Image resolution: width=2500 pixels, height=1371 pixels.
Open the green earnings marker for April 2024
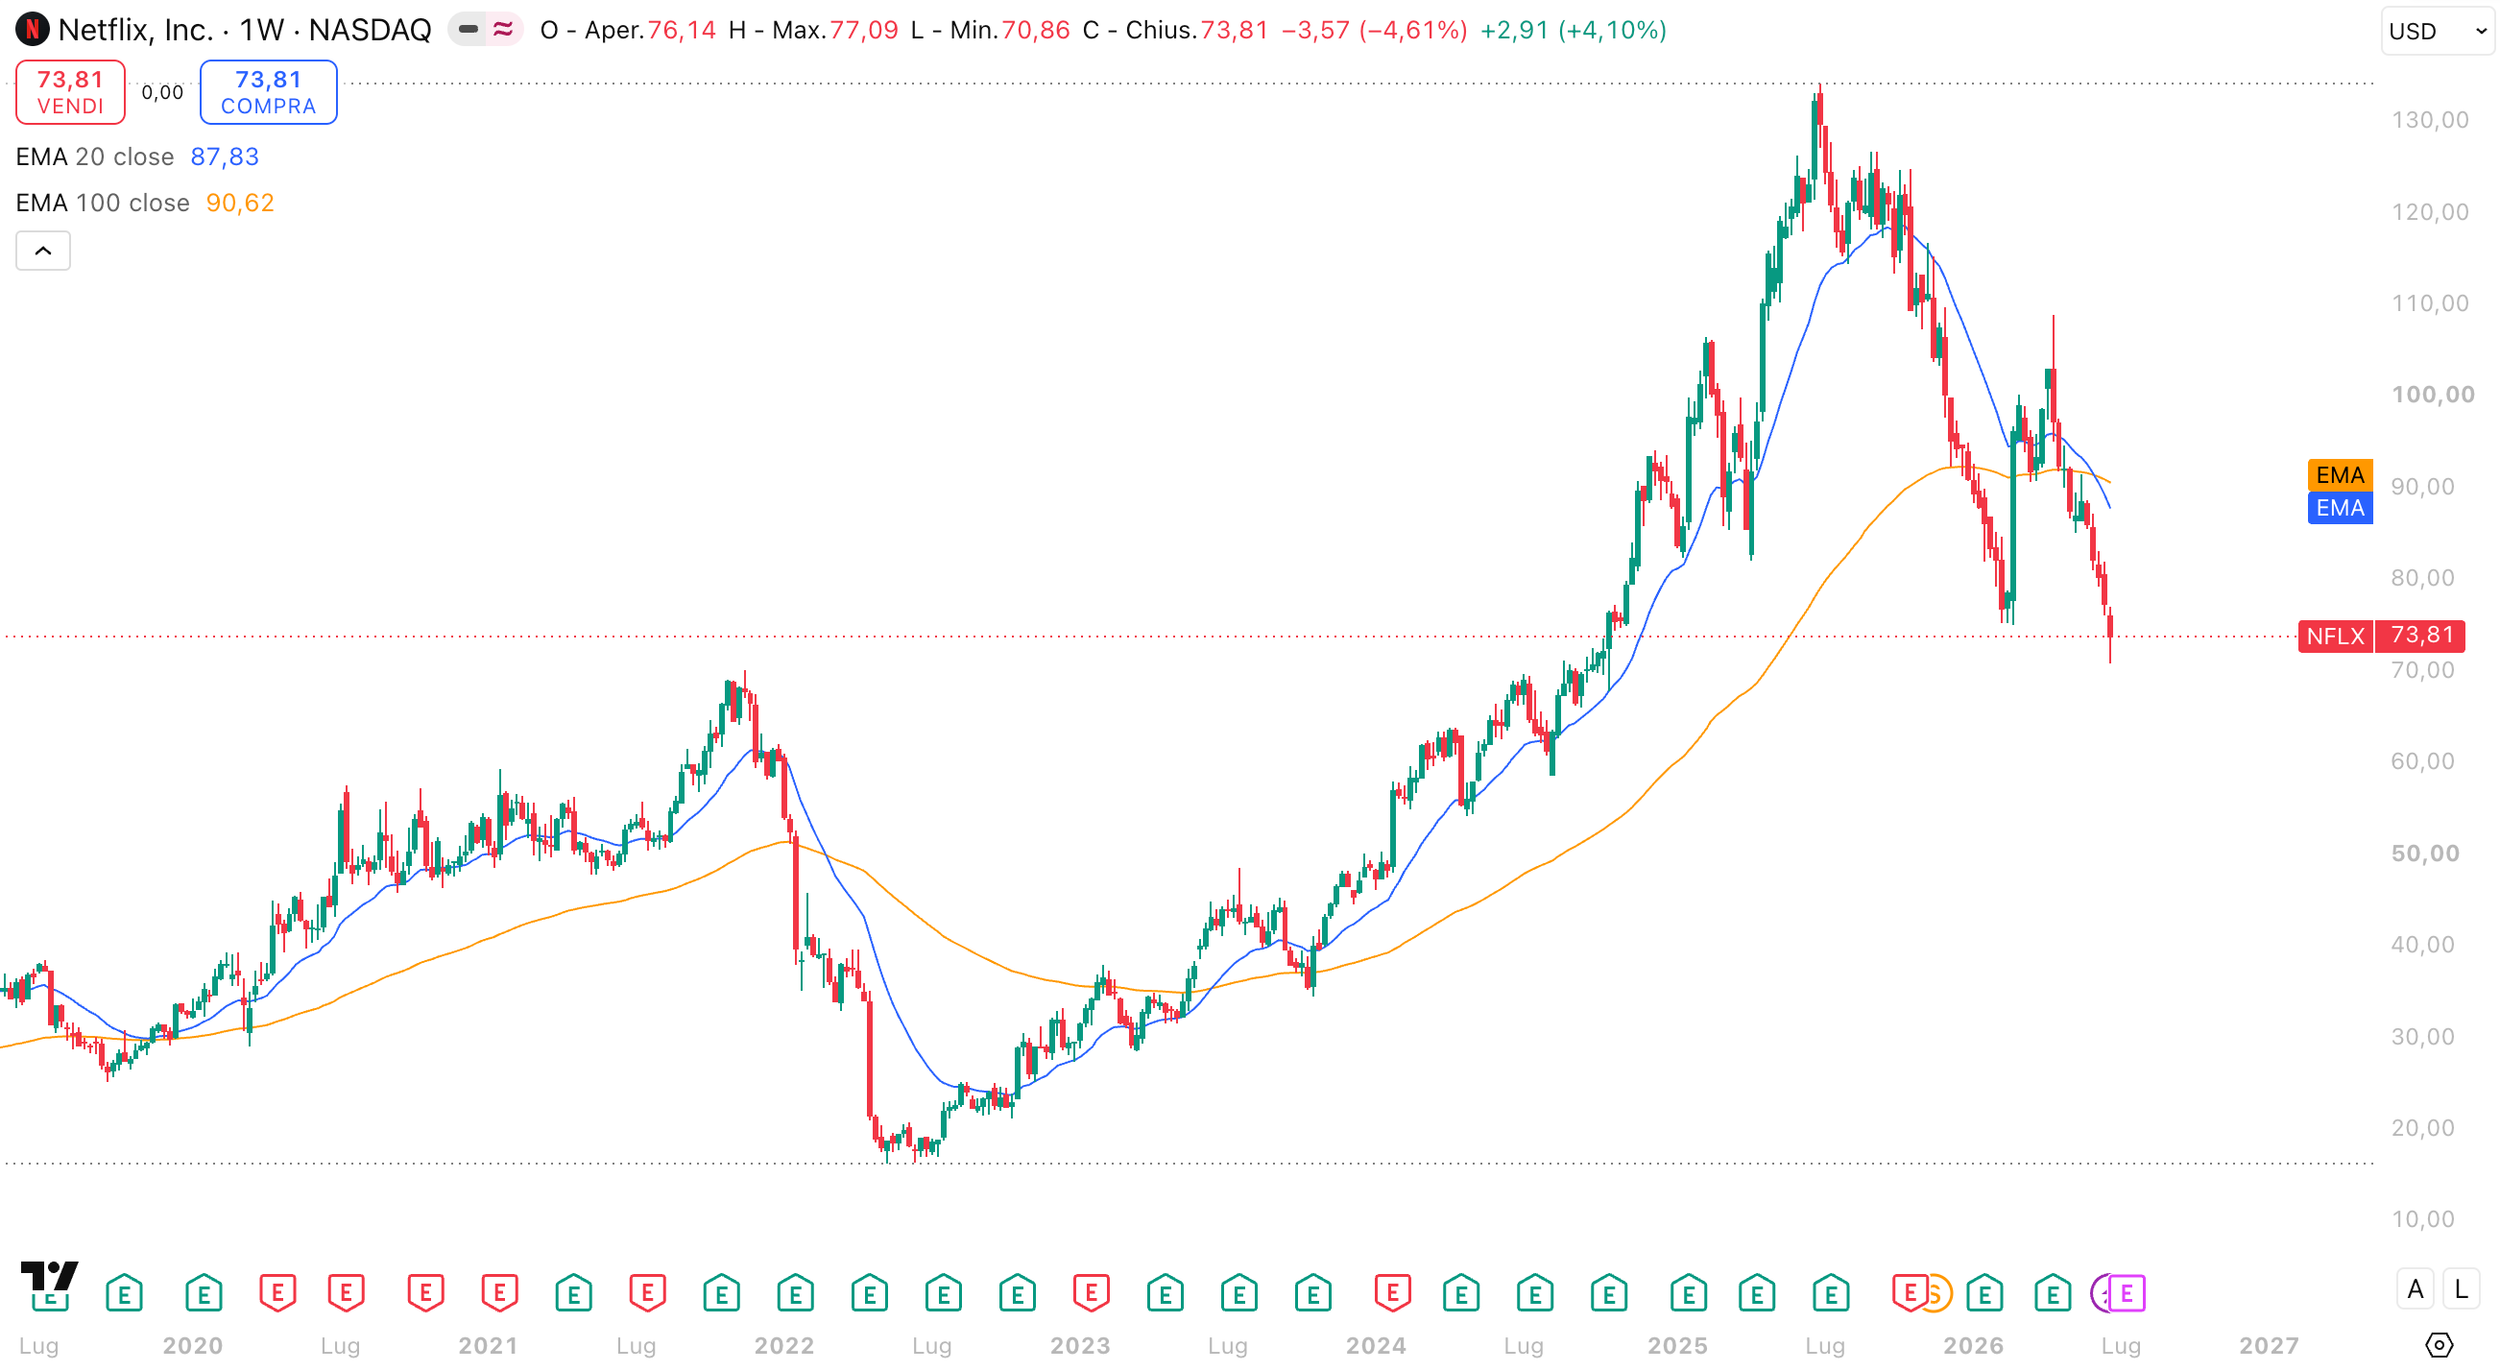click(1462, 1293)
